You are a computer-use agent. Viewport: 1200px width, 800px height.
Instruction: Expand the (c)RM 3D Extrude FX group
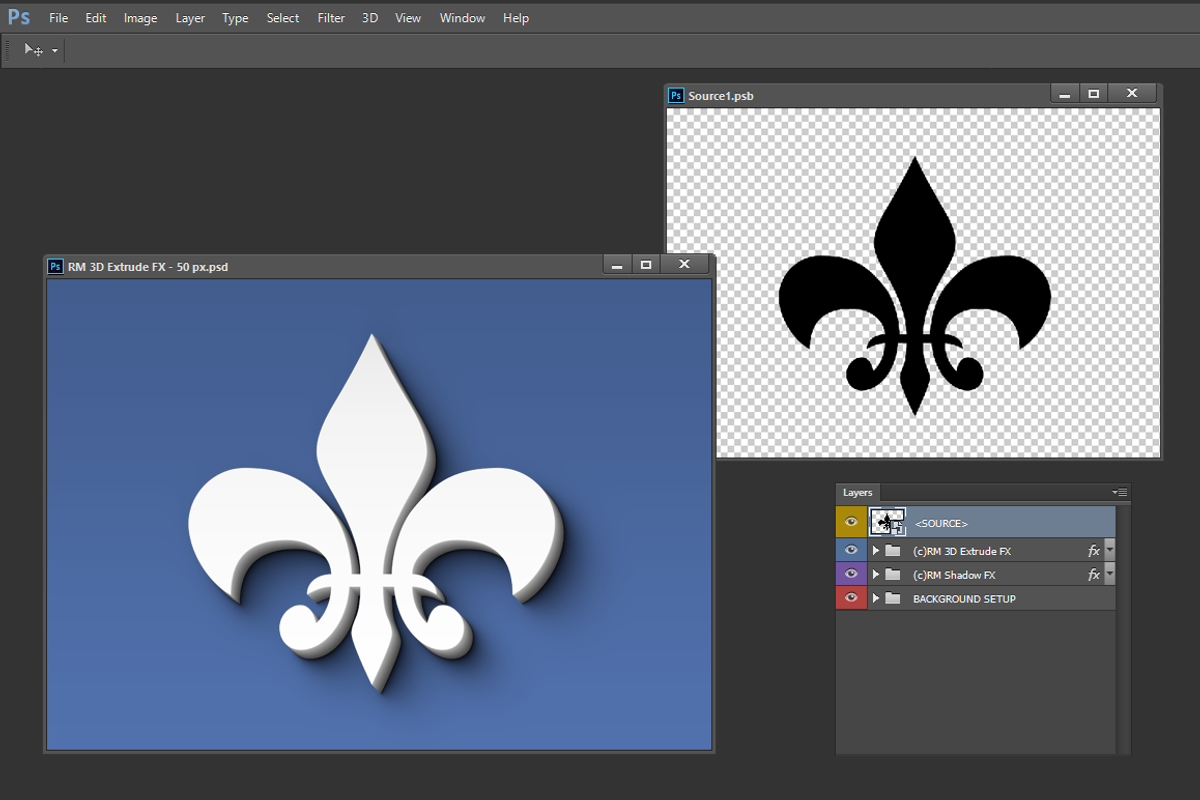876,551
